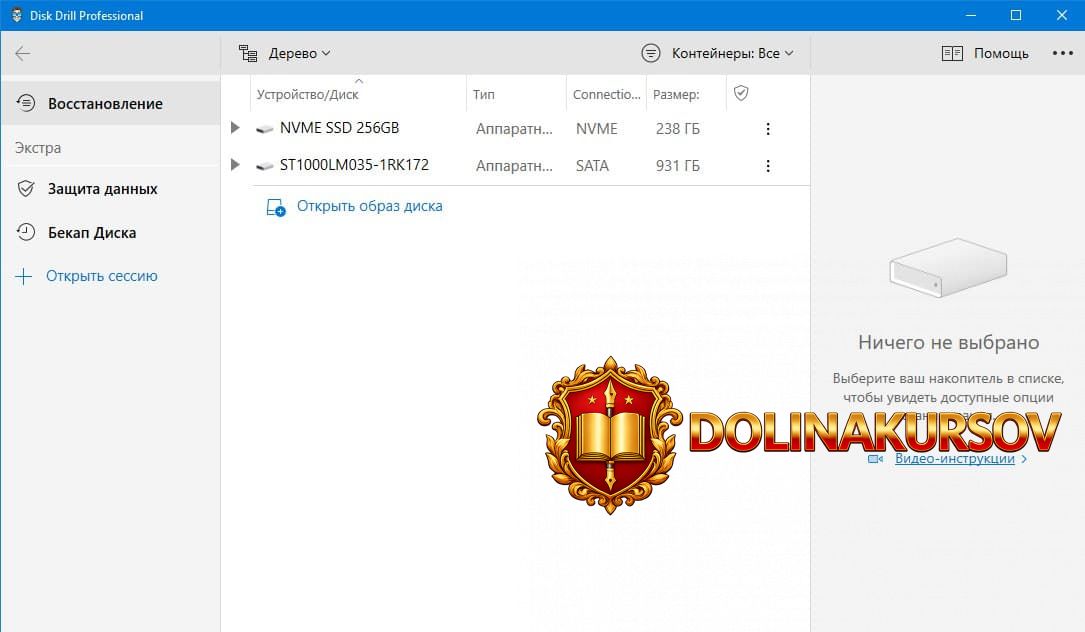Click the Открыть образ диска link

pyautogui.click(x=369, y=207)
